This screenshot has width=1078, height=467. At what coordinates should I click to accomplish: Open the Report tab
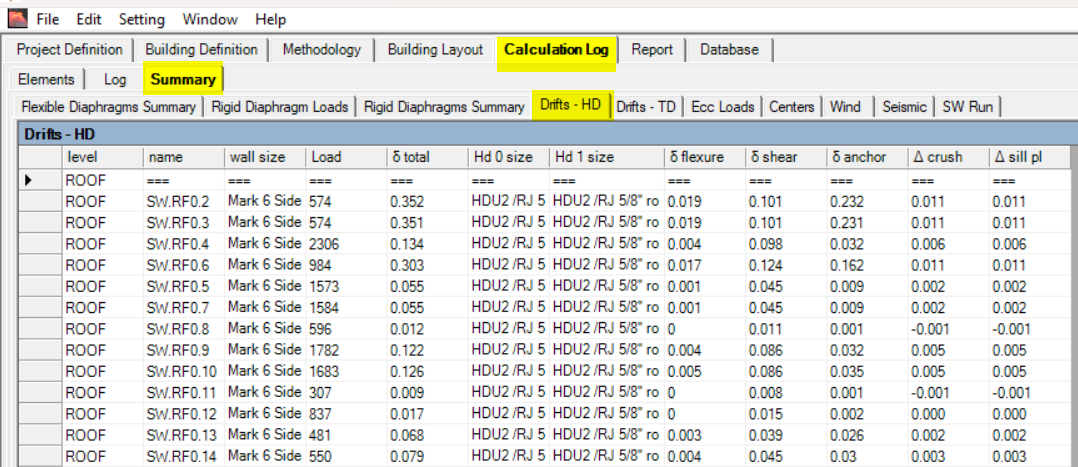tap(651, 50)
